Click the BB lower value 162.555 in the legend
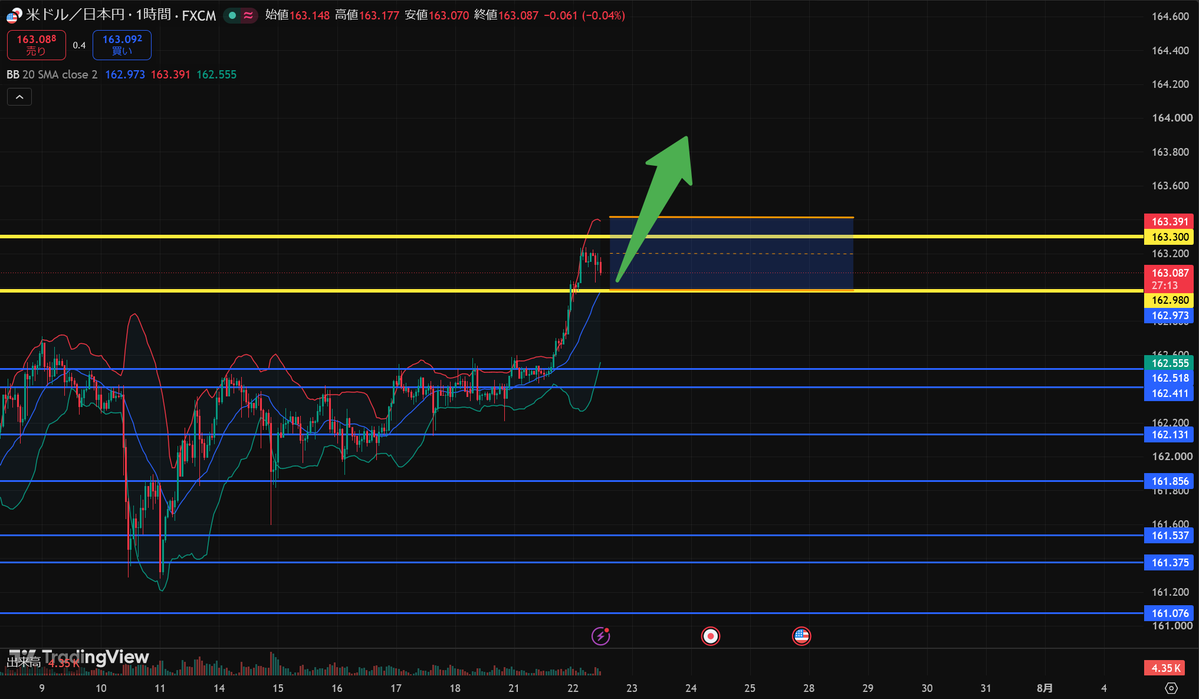 tap(216, 74)
